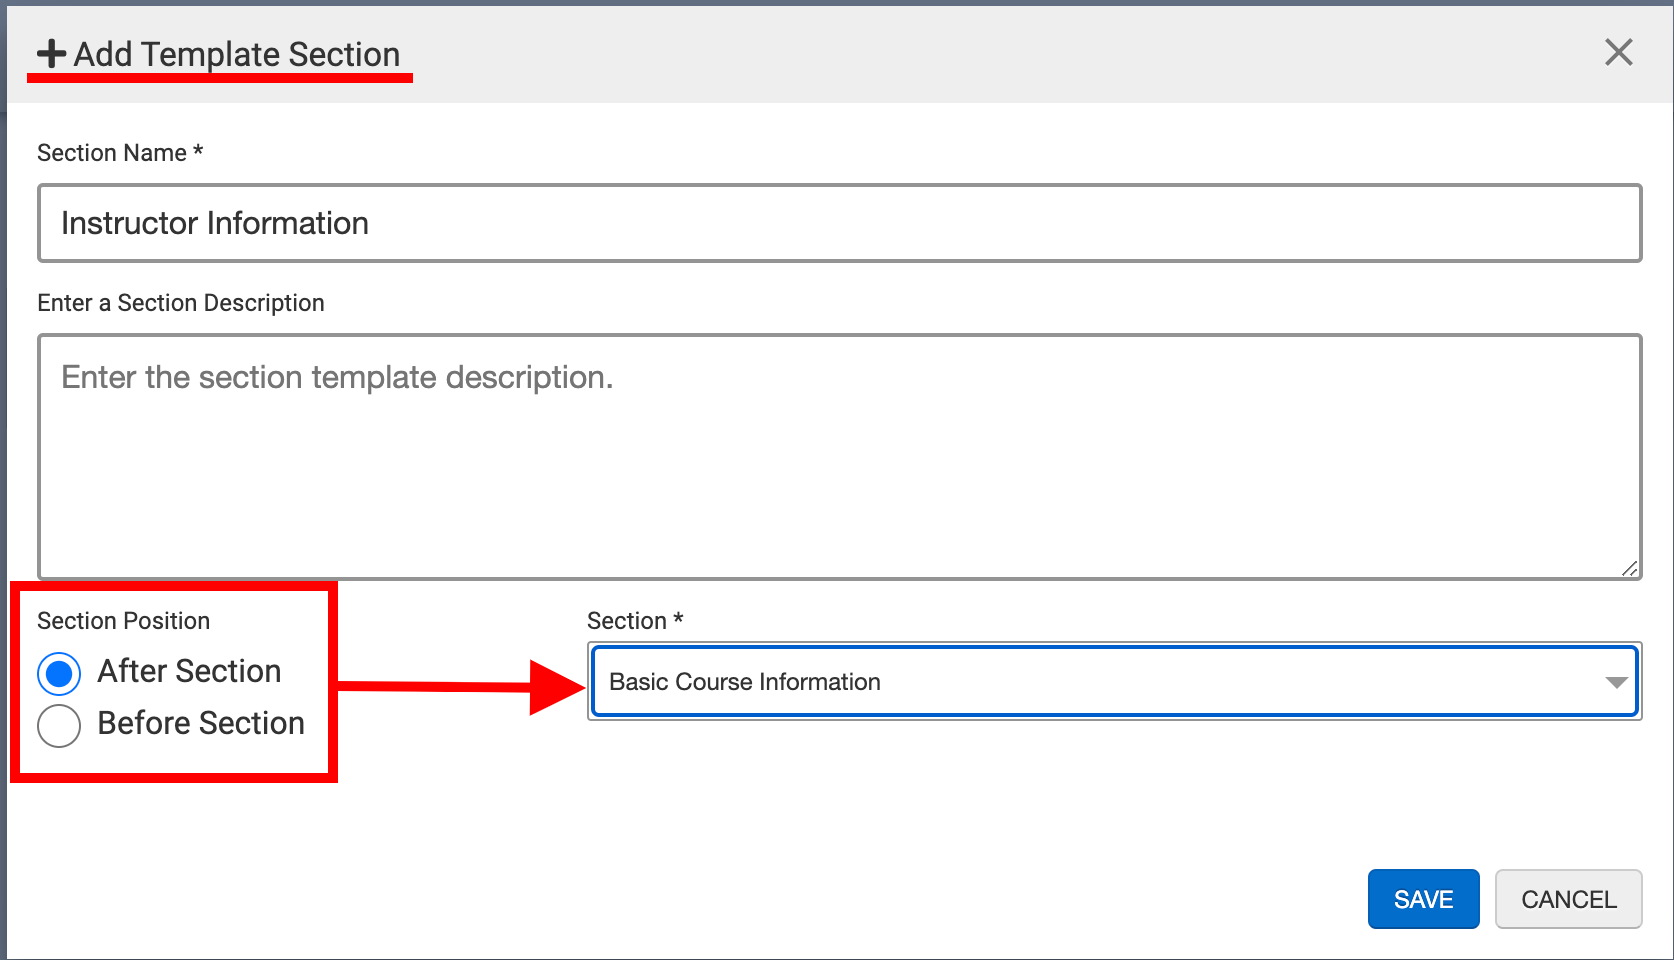
Task: Click the description box resize handle
Action: click(x=1629, y=568)
